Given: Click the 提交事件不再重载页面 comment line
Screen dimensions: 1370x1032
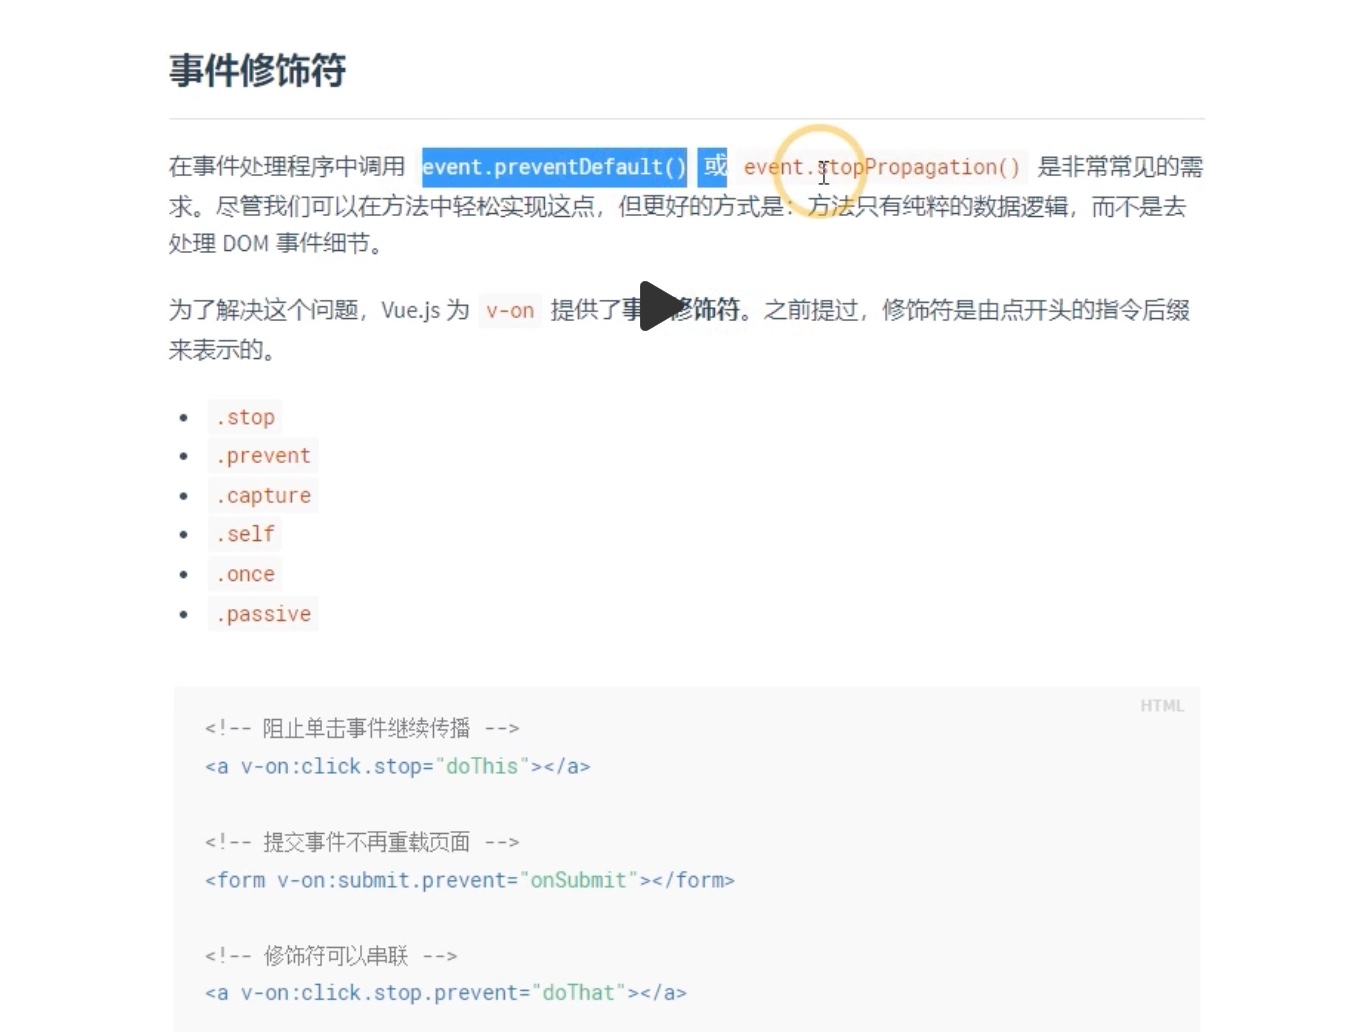Looking at the screenshot, I should [362, 842].
